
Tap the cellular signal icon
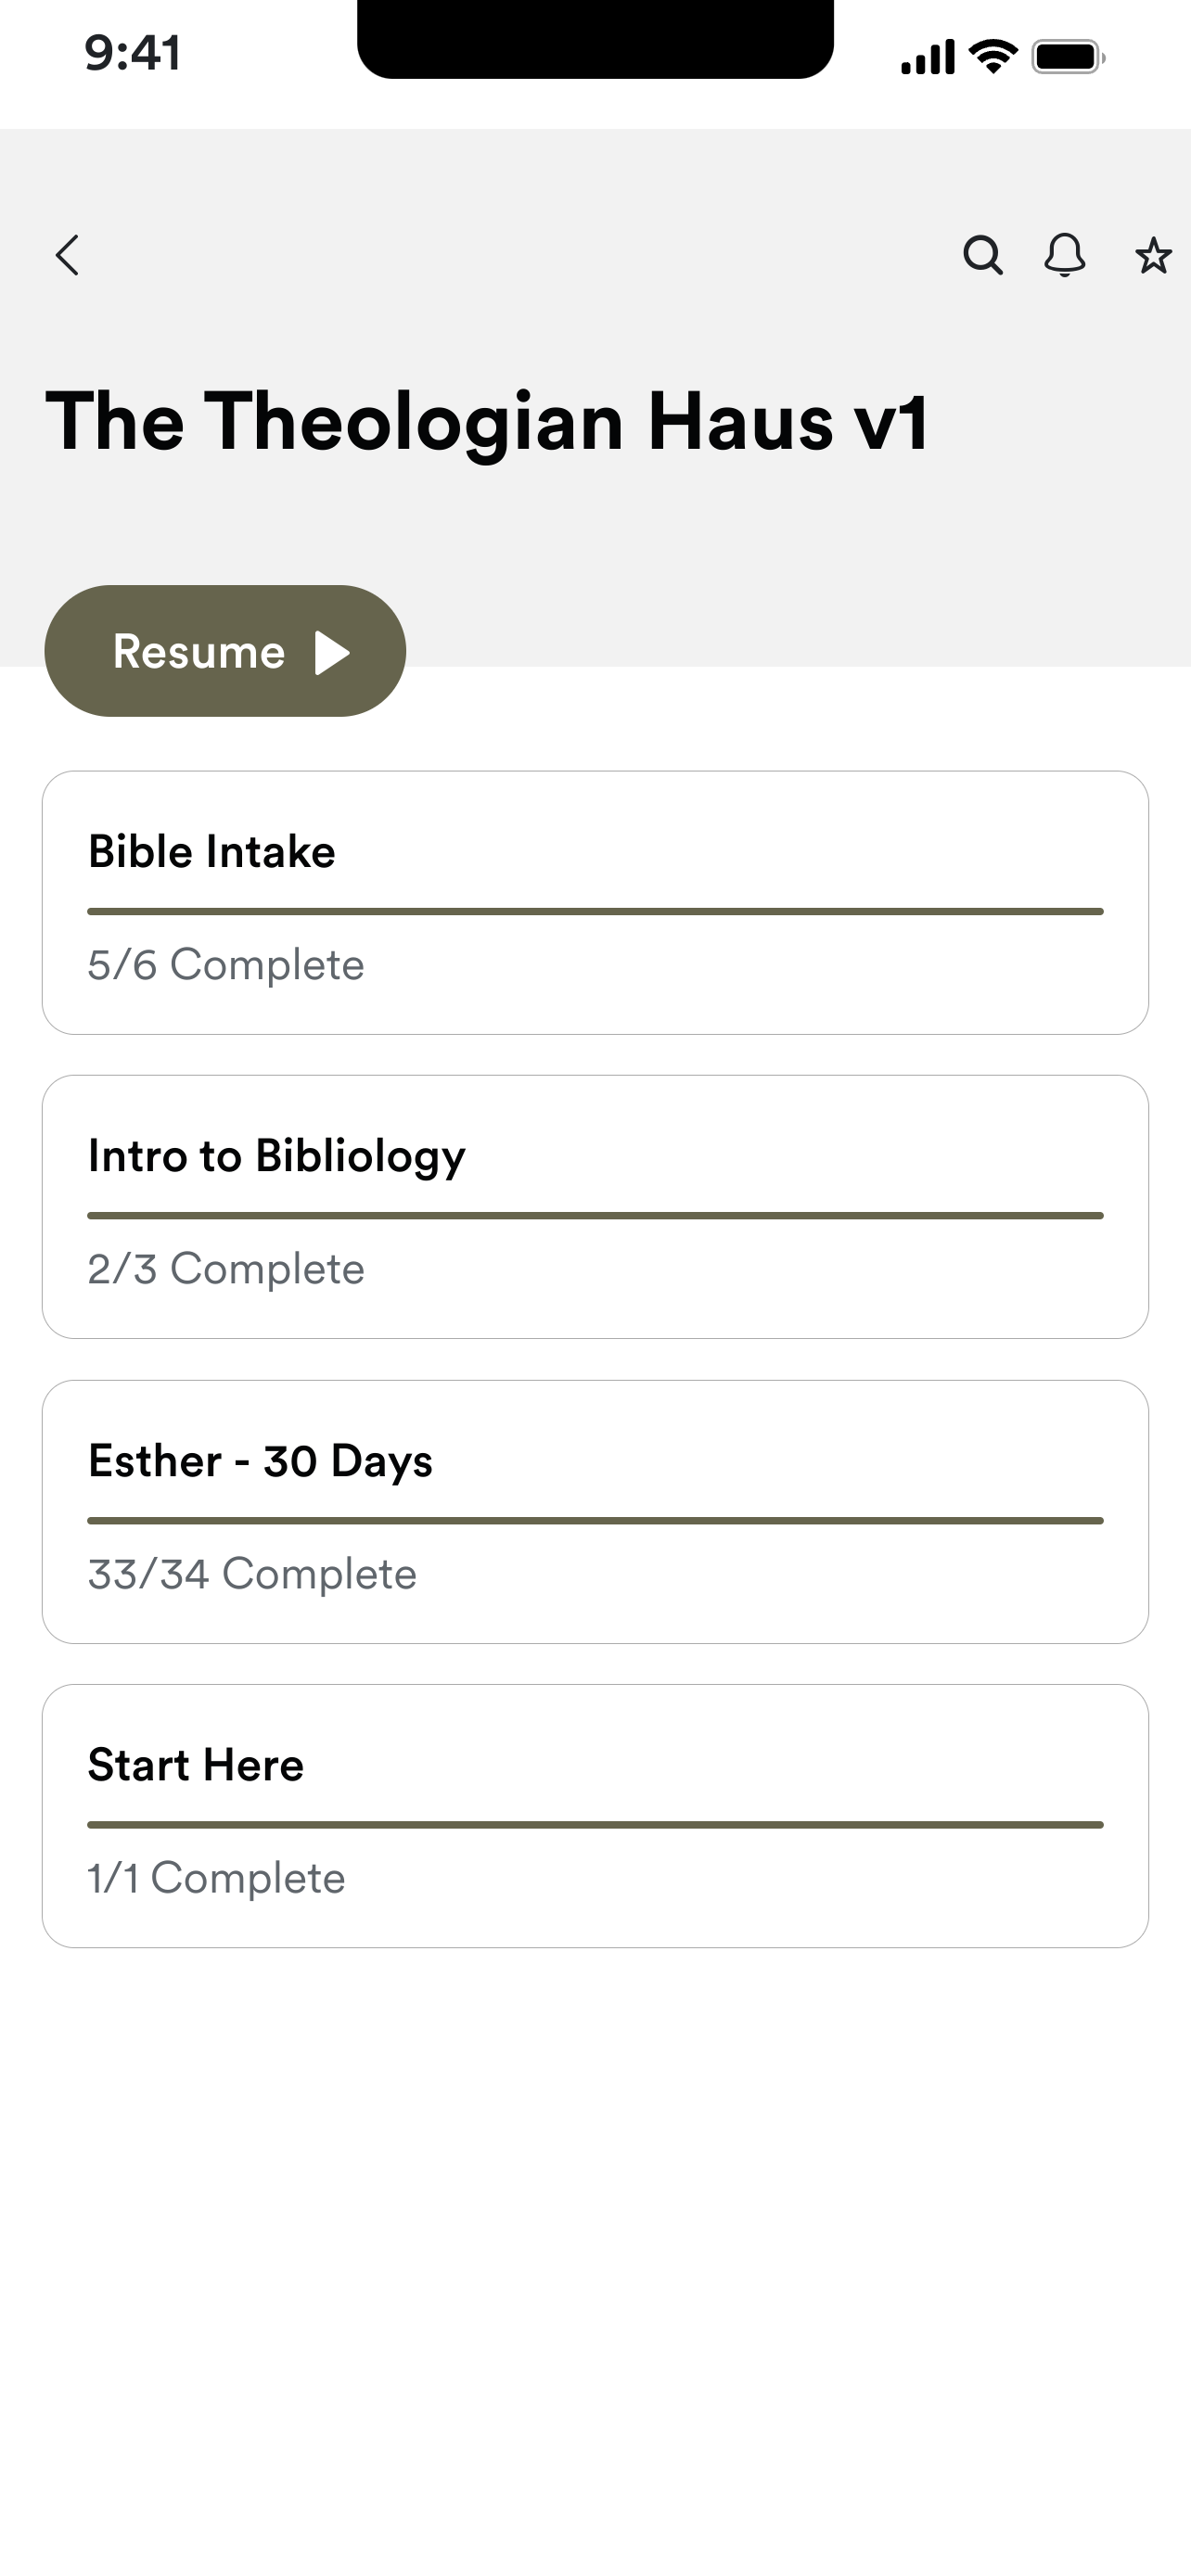pos(927,57)
